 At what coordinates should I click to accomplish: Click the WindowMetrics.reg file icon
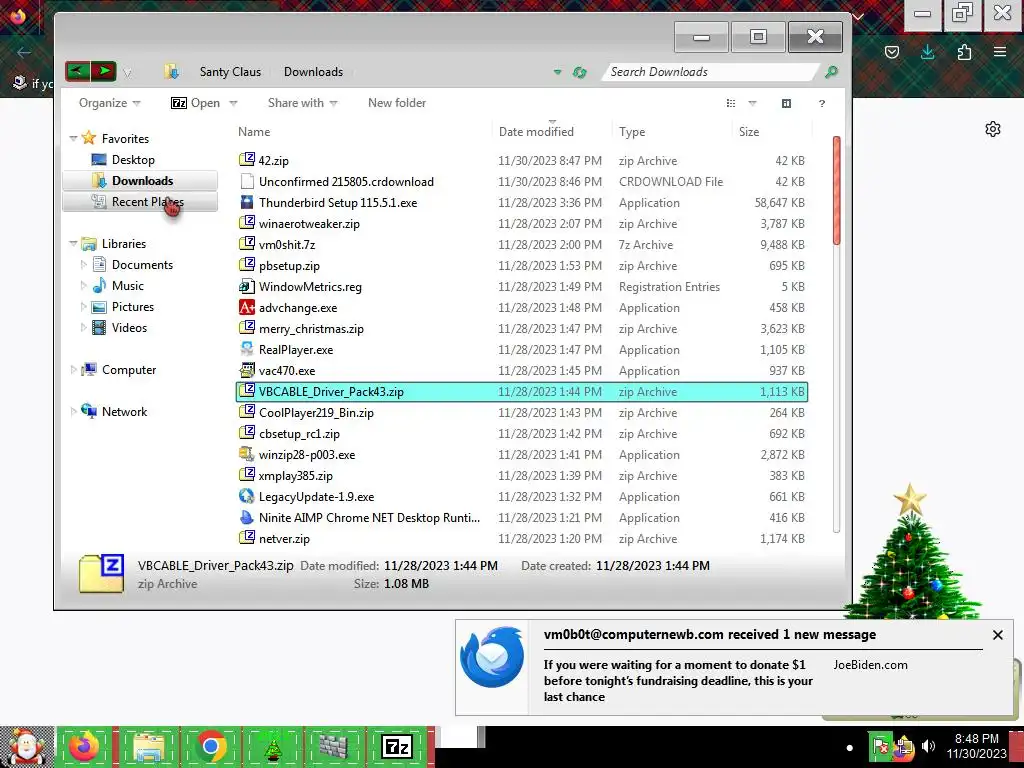[247, 286]
